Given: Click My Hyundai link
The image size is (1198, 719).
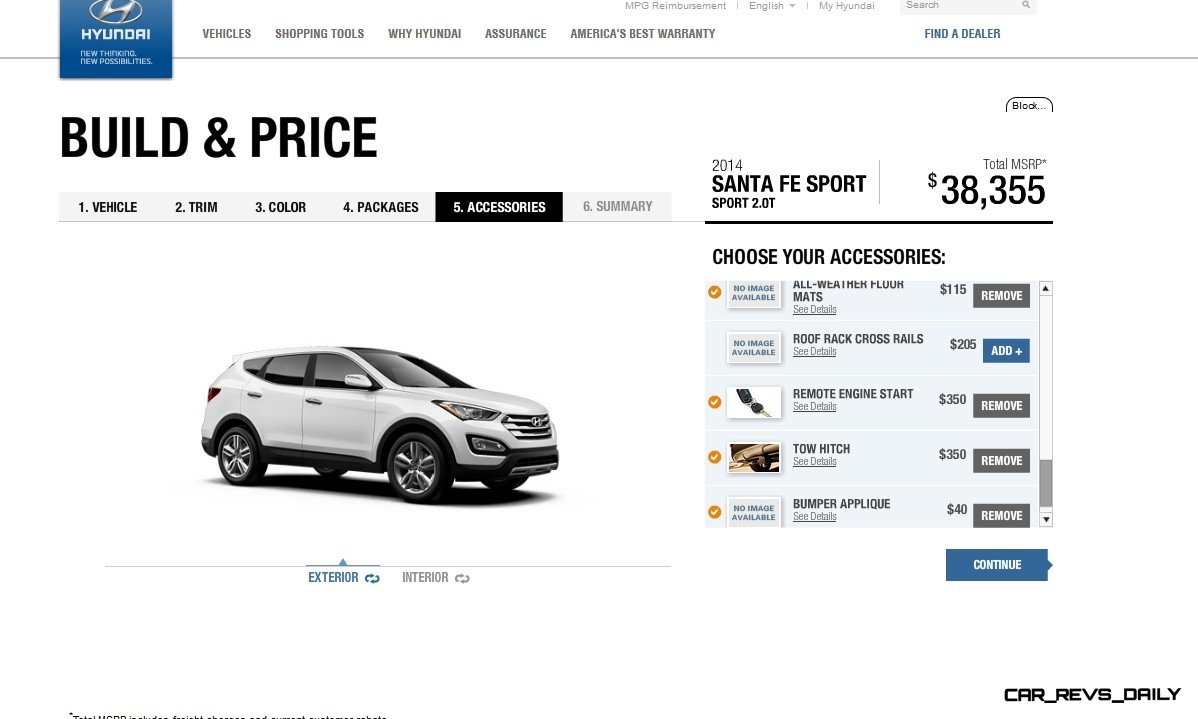Looking at the screenshot, I should tap(847, 5).
